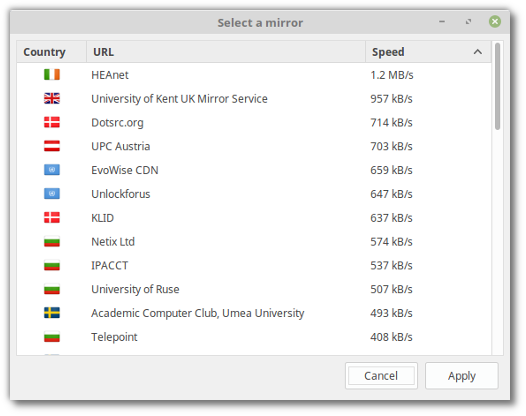Image resolution: width=526 pixels, height=416 pixels.
Task: Cancel the mirror selection dialog
Action: point(381,376)
